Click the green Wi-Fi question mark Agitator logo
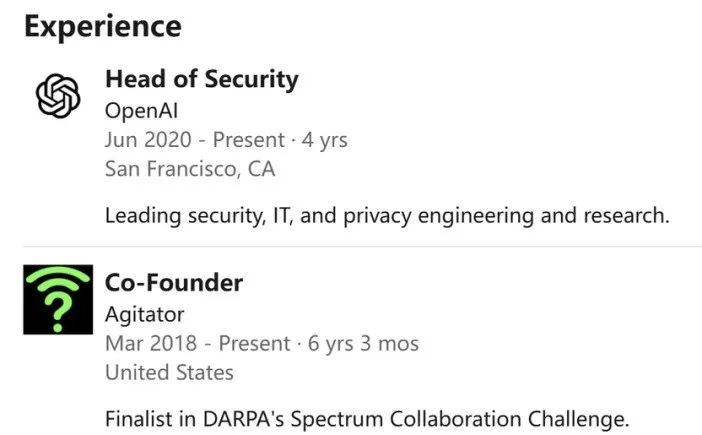The height and width of the screenshot is (435, 702). pos(58,301)
